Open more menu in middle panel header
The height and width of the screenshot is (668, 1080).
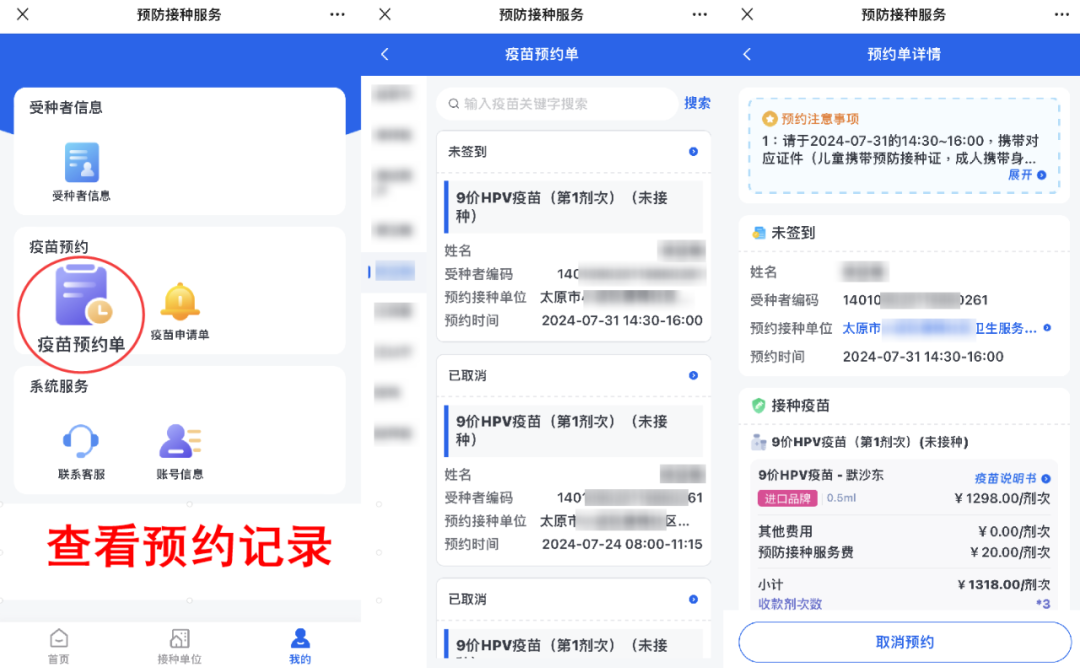pos(699,14)
